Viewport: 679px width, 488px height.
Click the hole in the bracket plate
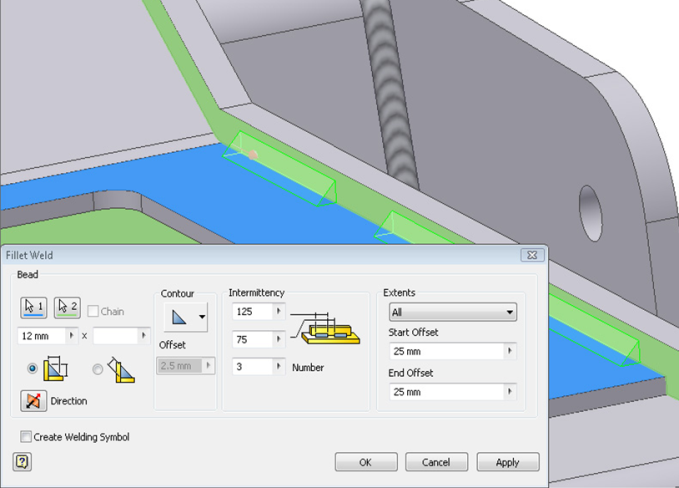590,213
